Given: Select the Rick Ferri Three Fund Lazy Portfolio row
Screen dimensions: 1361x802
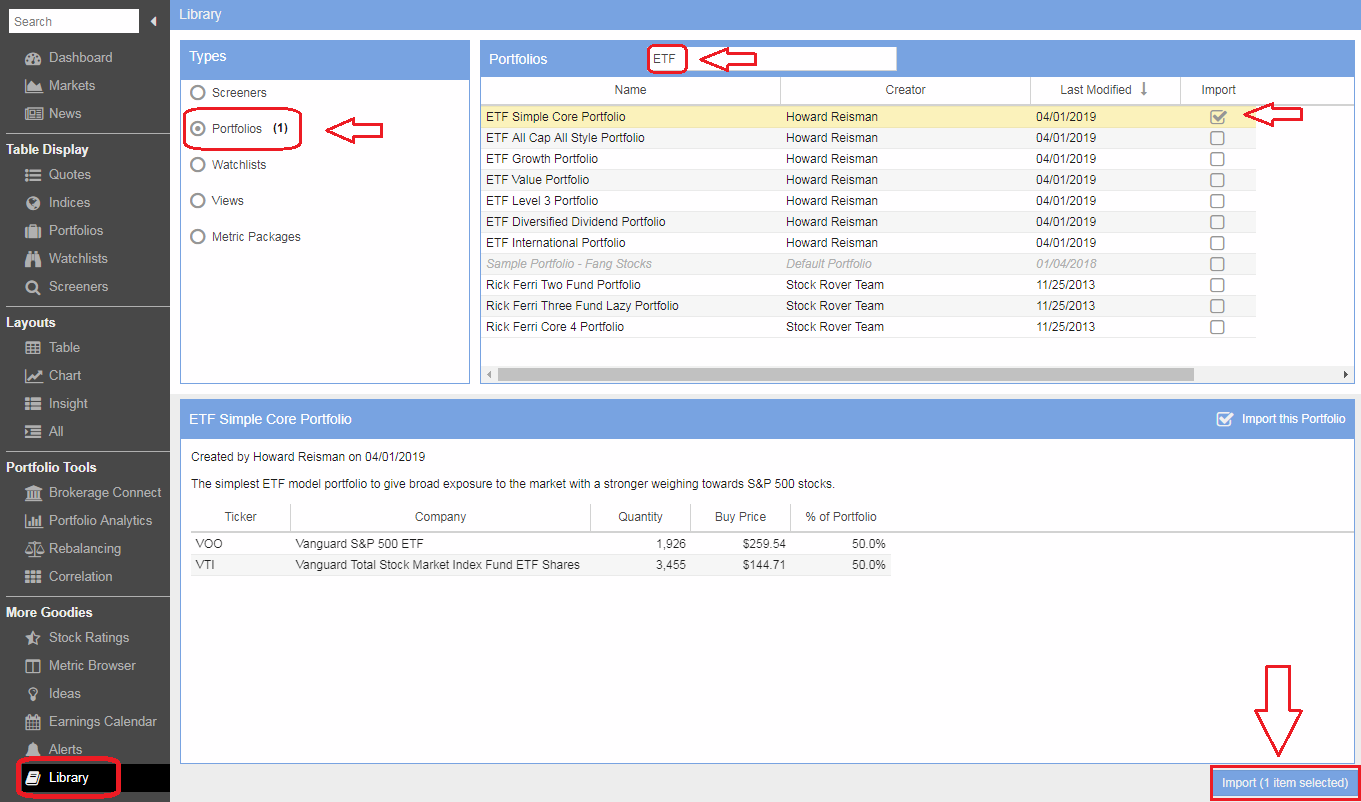Looking at the screenshot, I should (868, 306).
